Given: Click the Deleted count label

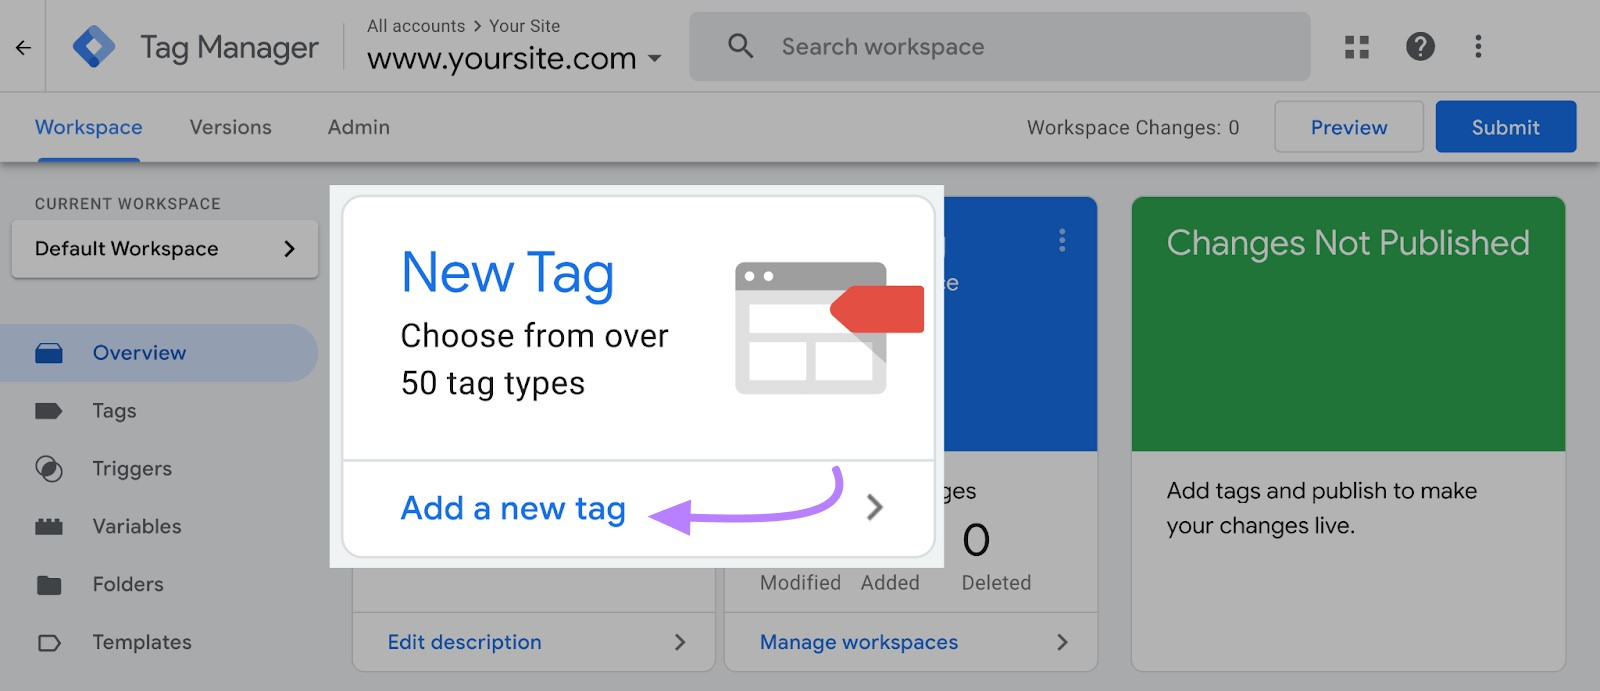Looking at the screenshot, I should (996, 583).
